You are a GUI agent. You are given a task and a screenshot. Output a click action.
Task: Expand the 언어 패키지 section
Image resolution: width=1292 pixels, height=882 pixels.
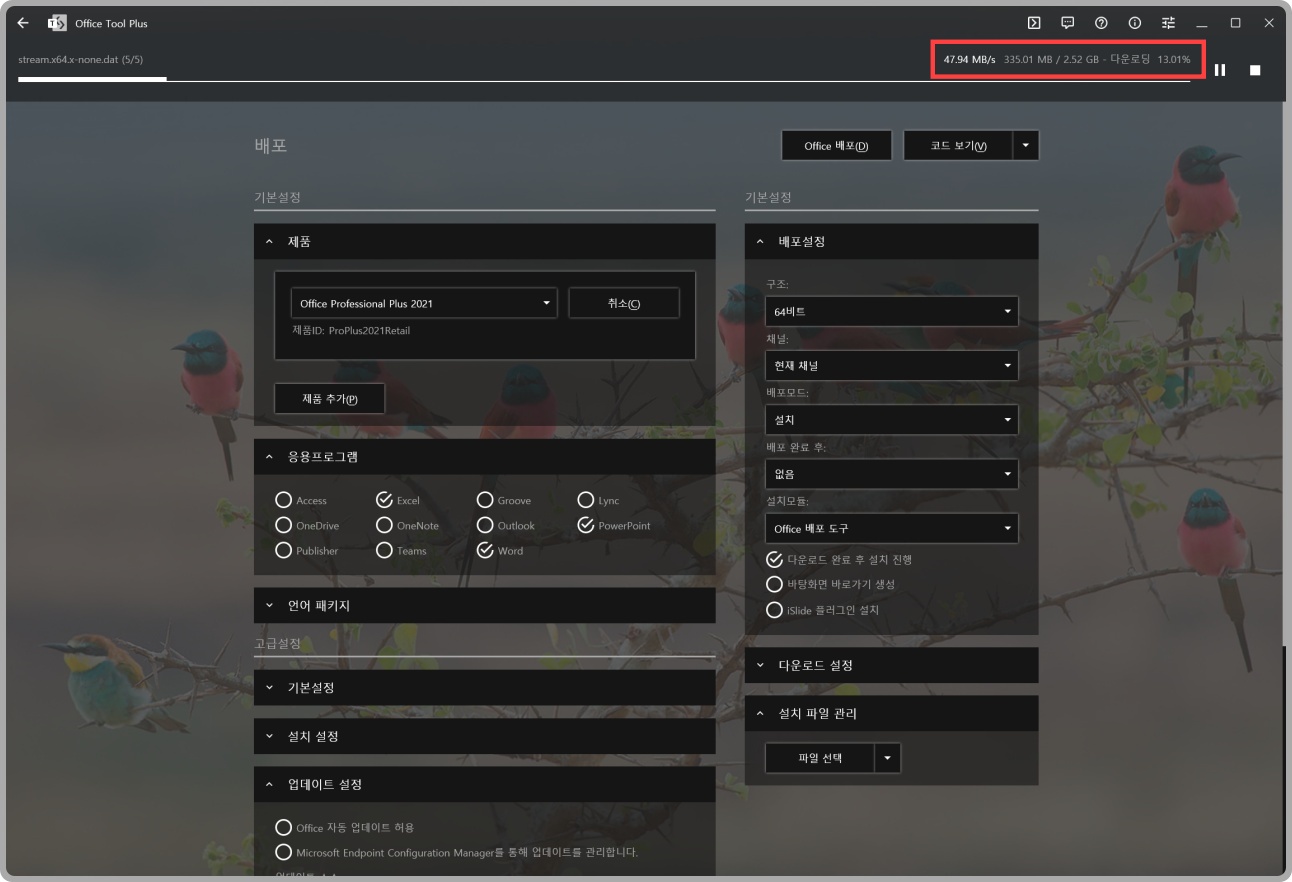point(485,605)
